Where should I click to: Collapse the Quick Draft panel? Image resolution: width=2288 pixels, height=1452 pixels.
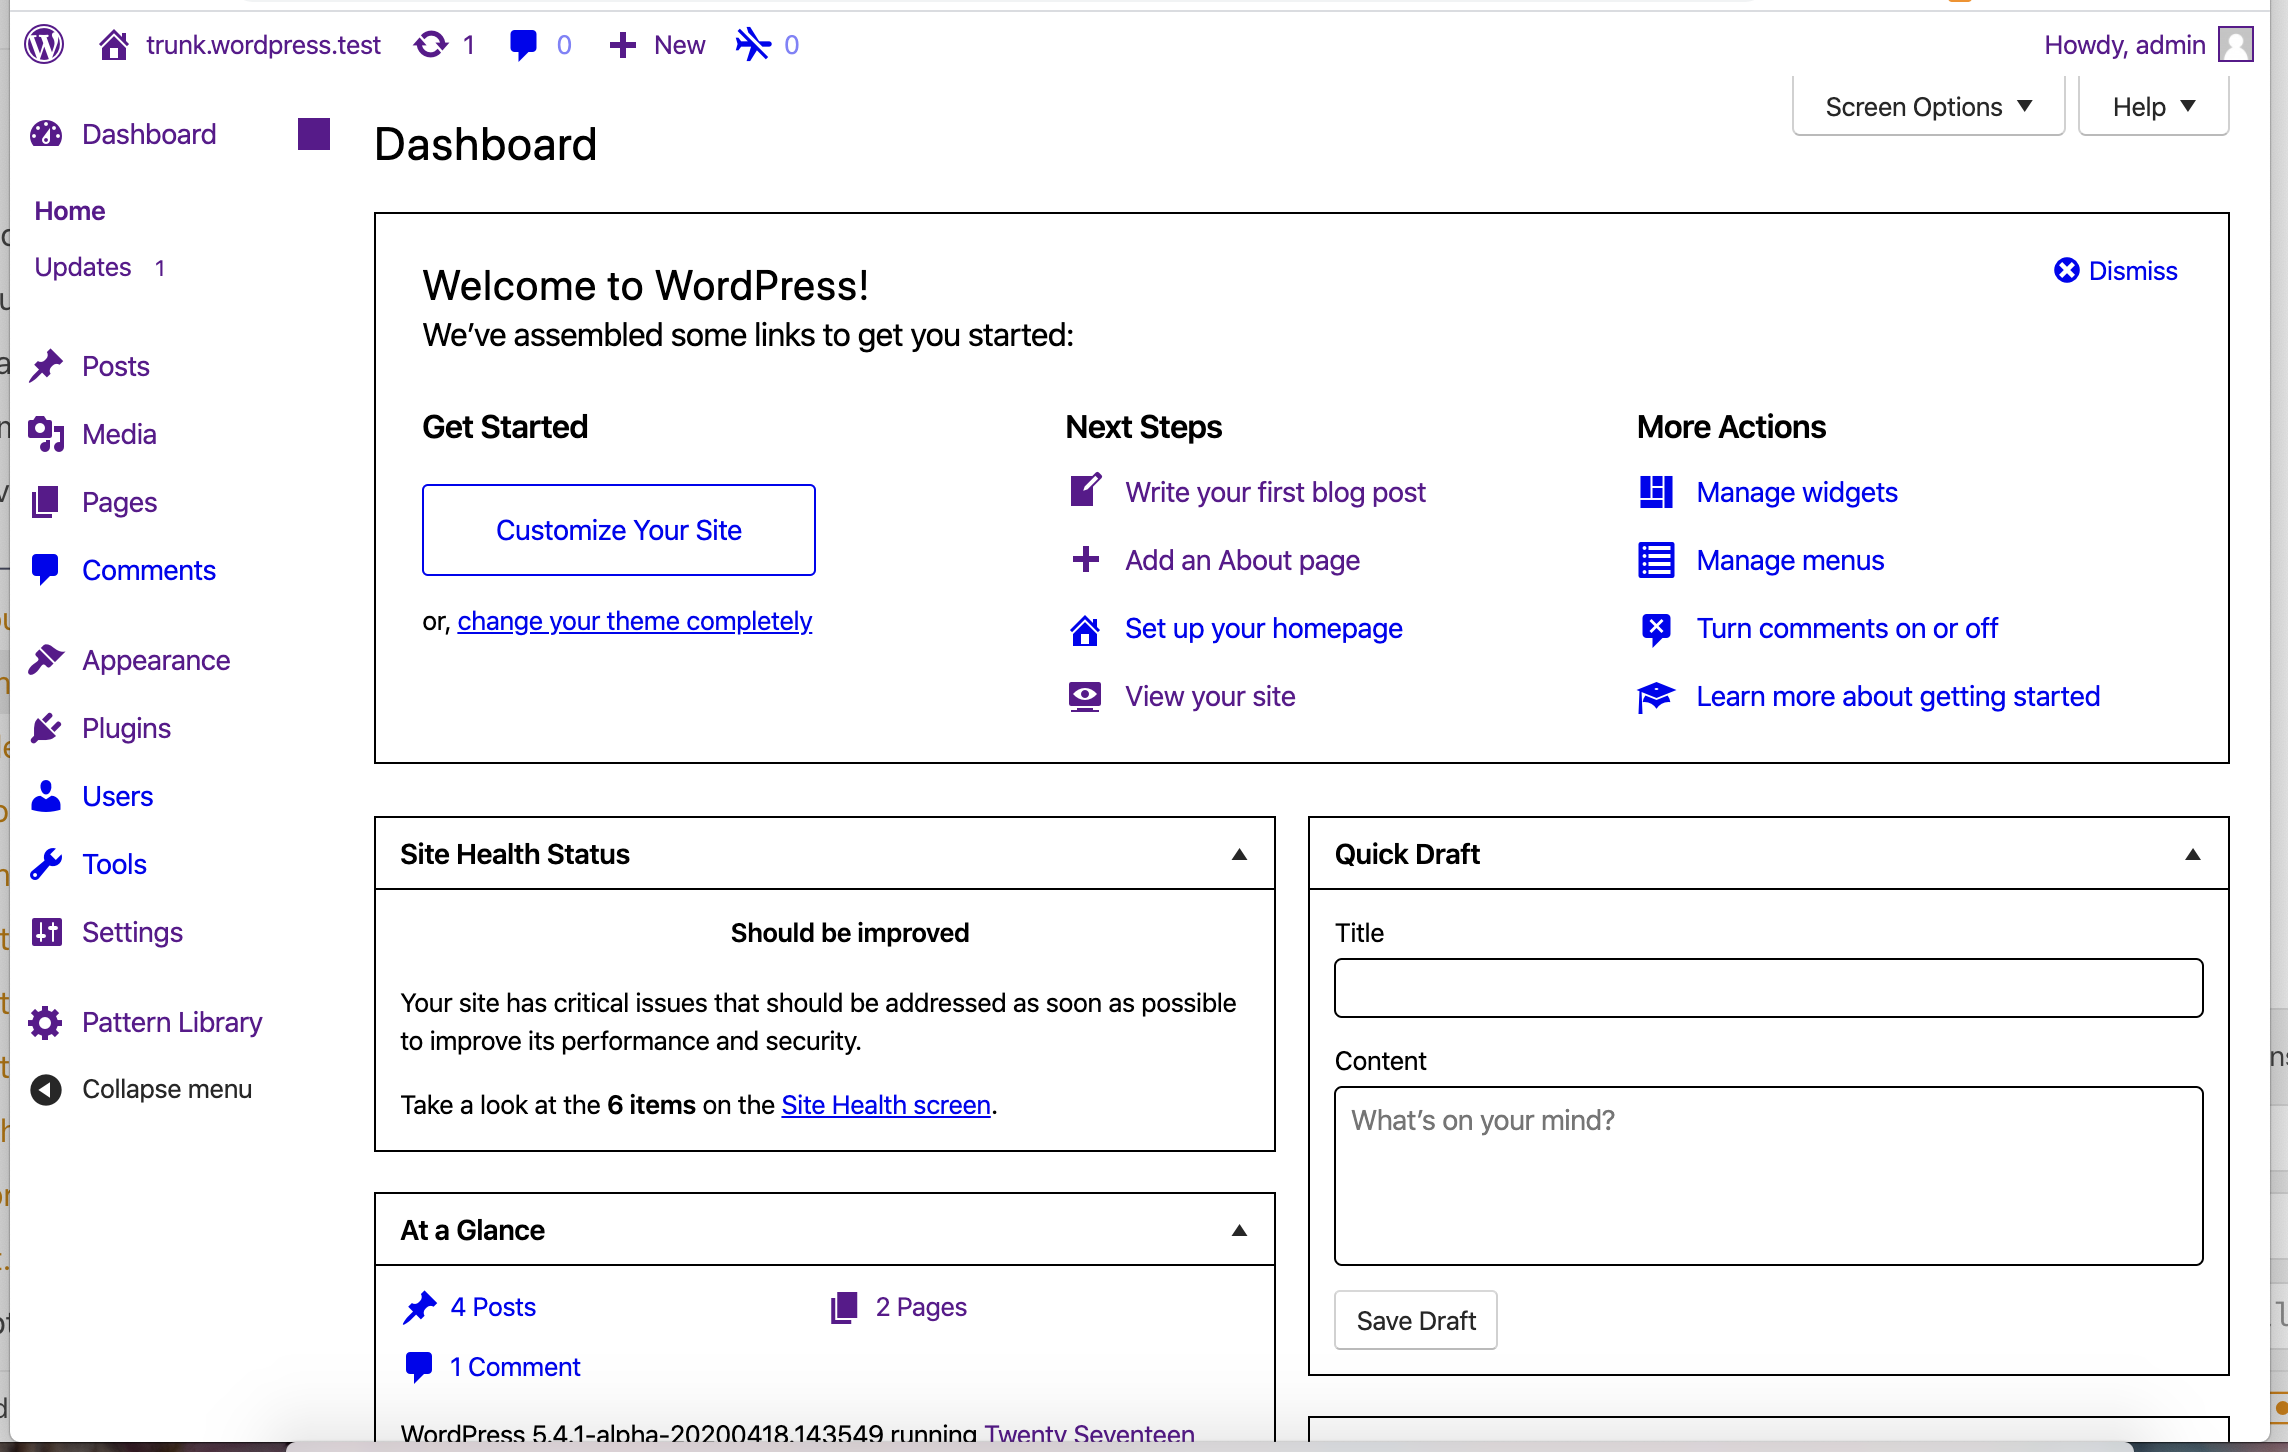point(2193,854)
